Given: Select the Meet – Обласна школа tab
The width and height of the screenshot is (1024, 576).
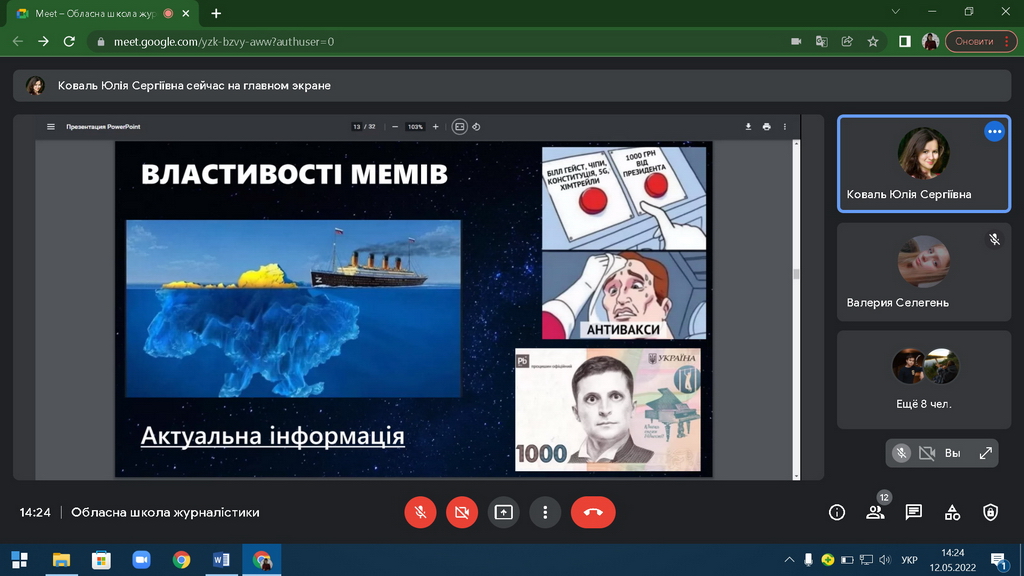Looking at the screenshot, I should [x=103, y=14].
